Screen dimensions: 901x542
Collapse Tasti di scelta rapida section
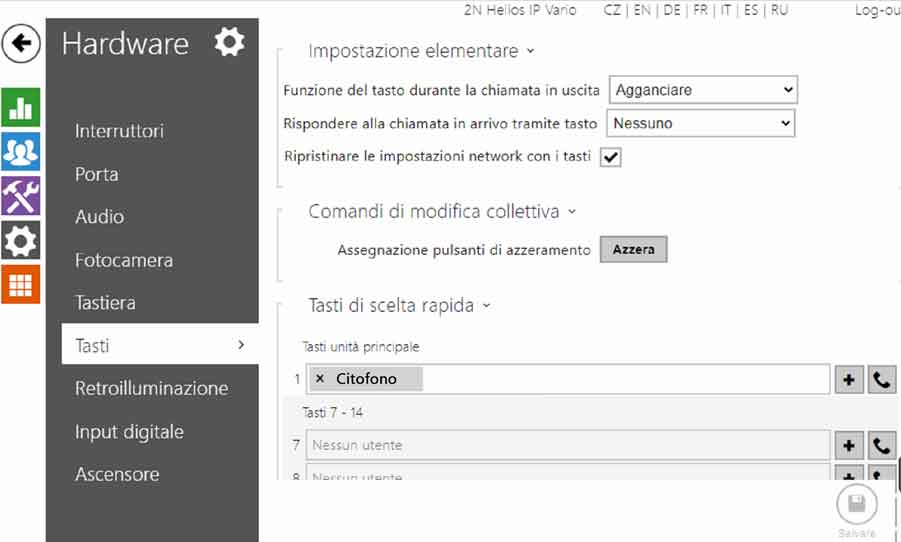(x=399, y=305)
